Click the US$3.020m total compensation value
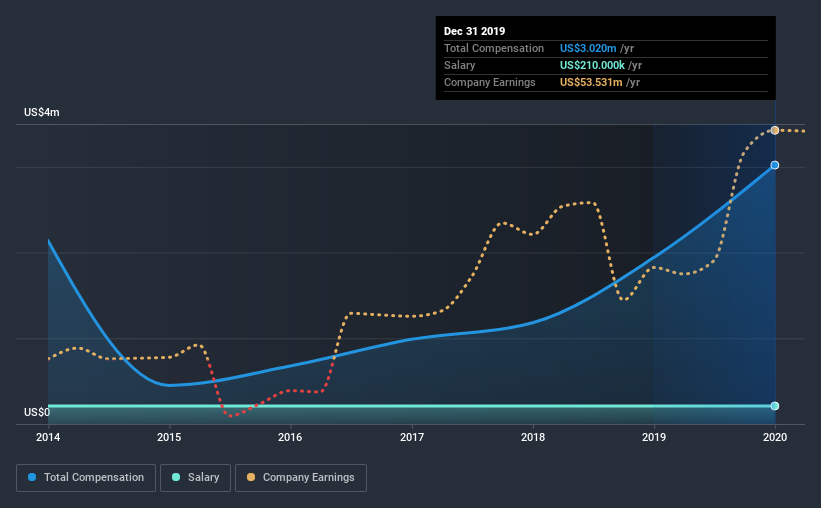Image resolution: width=821 pixels, height=508 pixels. 588,48
